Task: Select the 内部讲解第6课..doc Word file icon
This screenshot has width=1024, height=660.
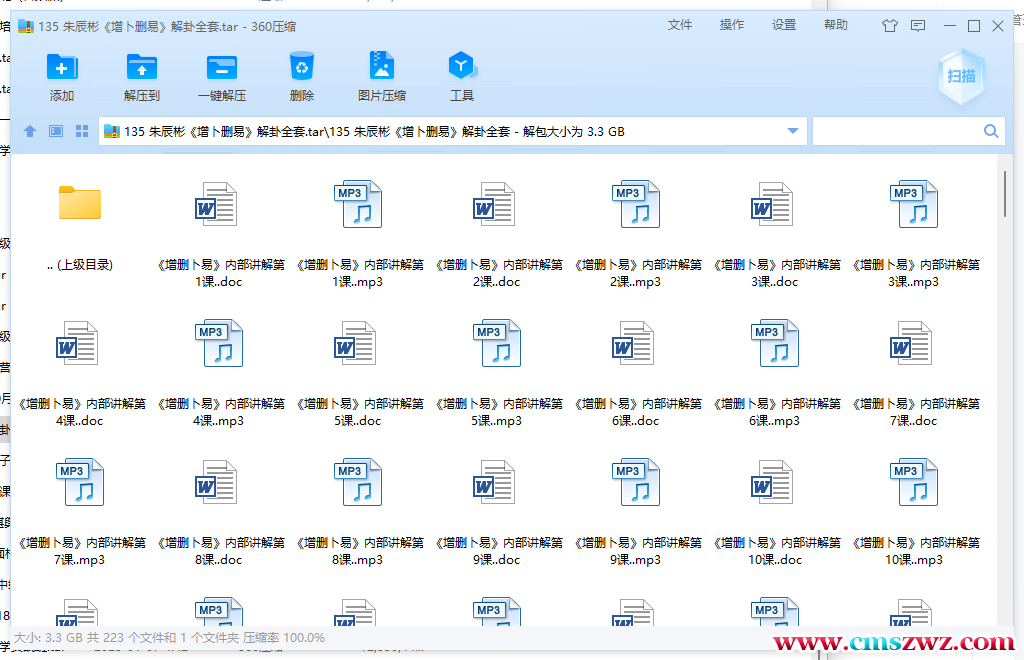Action: pyautogui.click(x=633, y=343)
